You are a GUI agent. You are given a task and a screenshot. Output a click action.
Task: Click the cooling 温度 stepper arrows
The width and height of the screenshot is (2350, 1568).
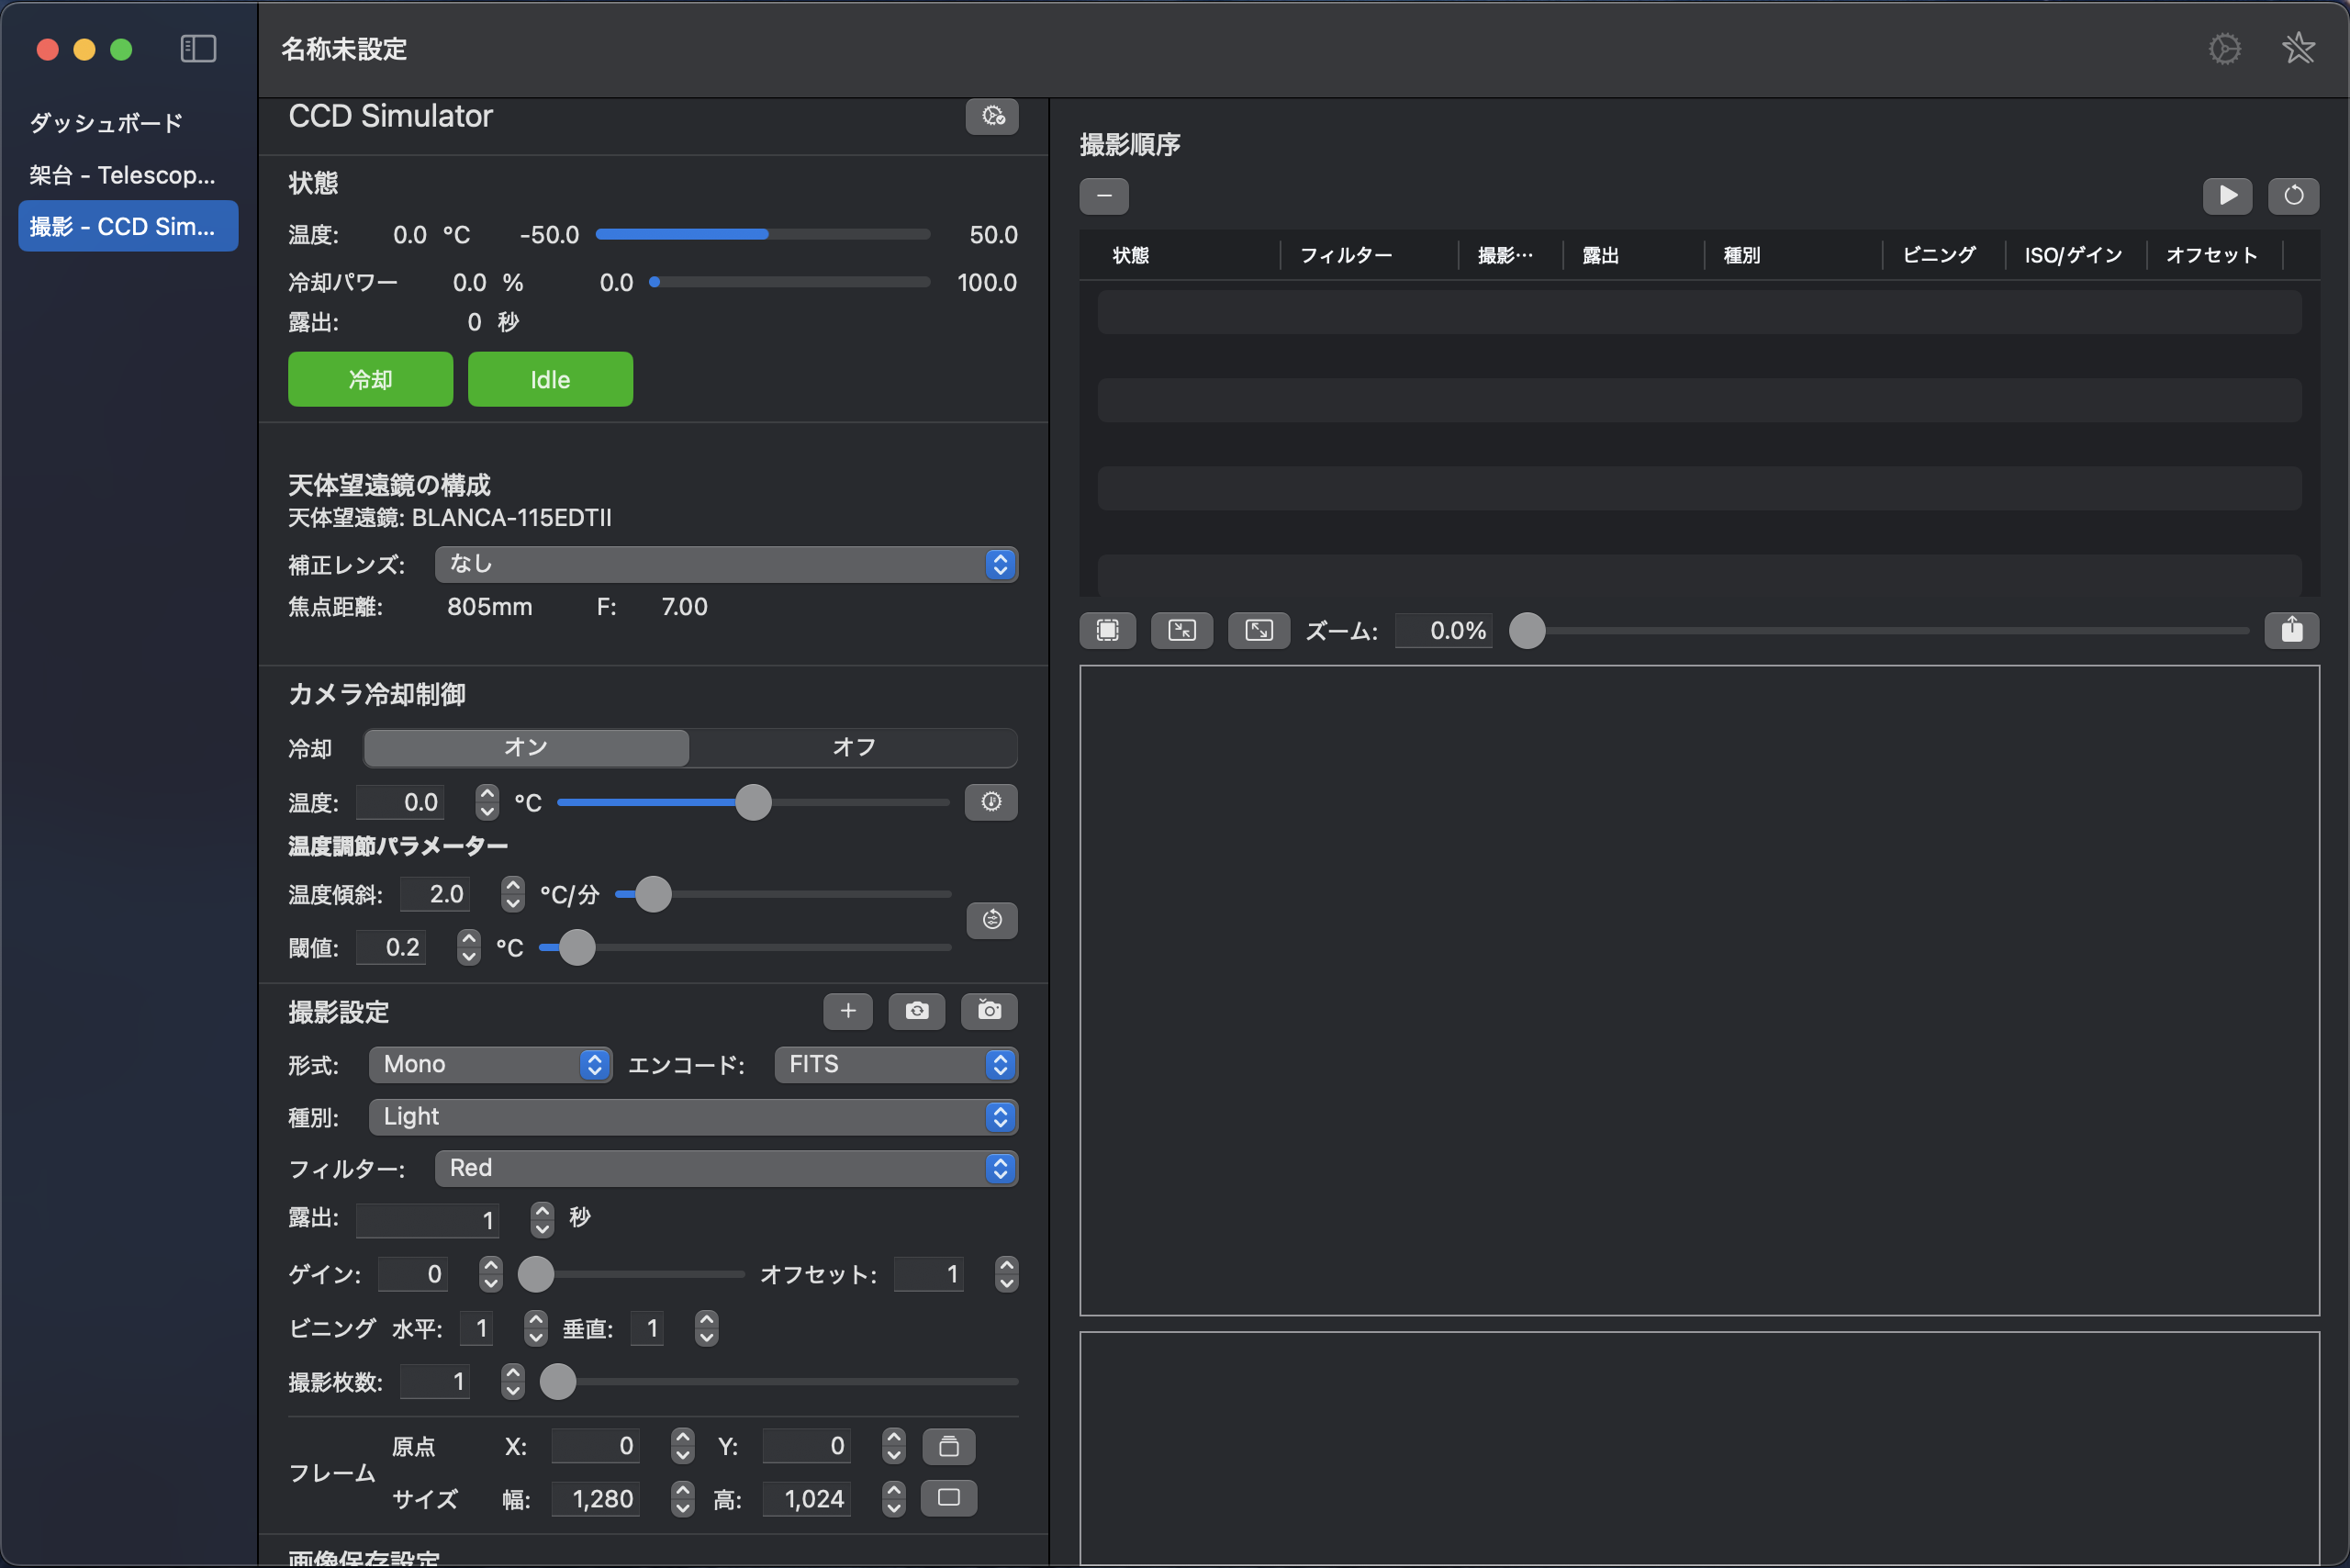coord(487,802)
